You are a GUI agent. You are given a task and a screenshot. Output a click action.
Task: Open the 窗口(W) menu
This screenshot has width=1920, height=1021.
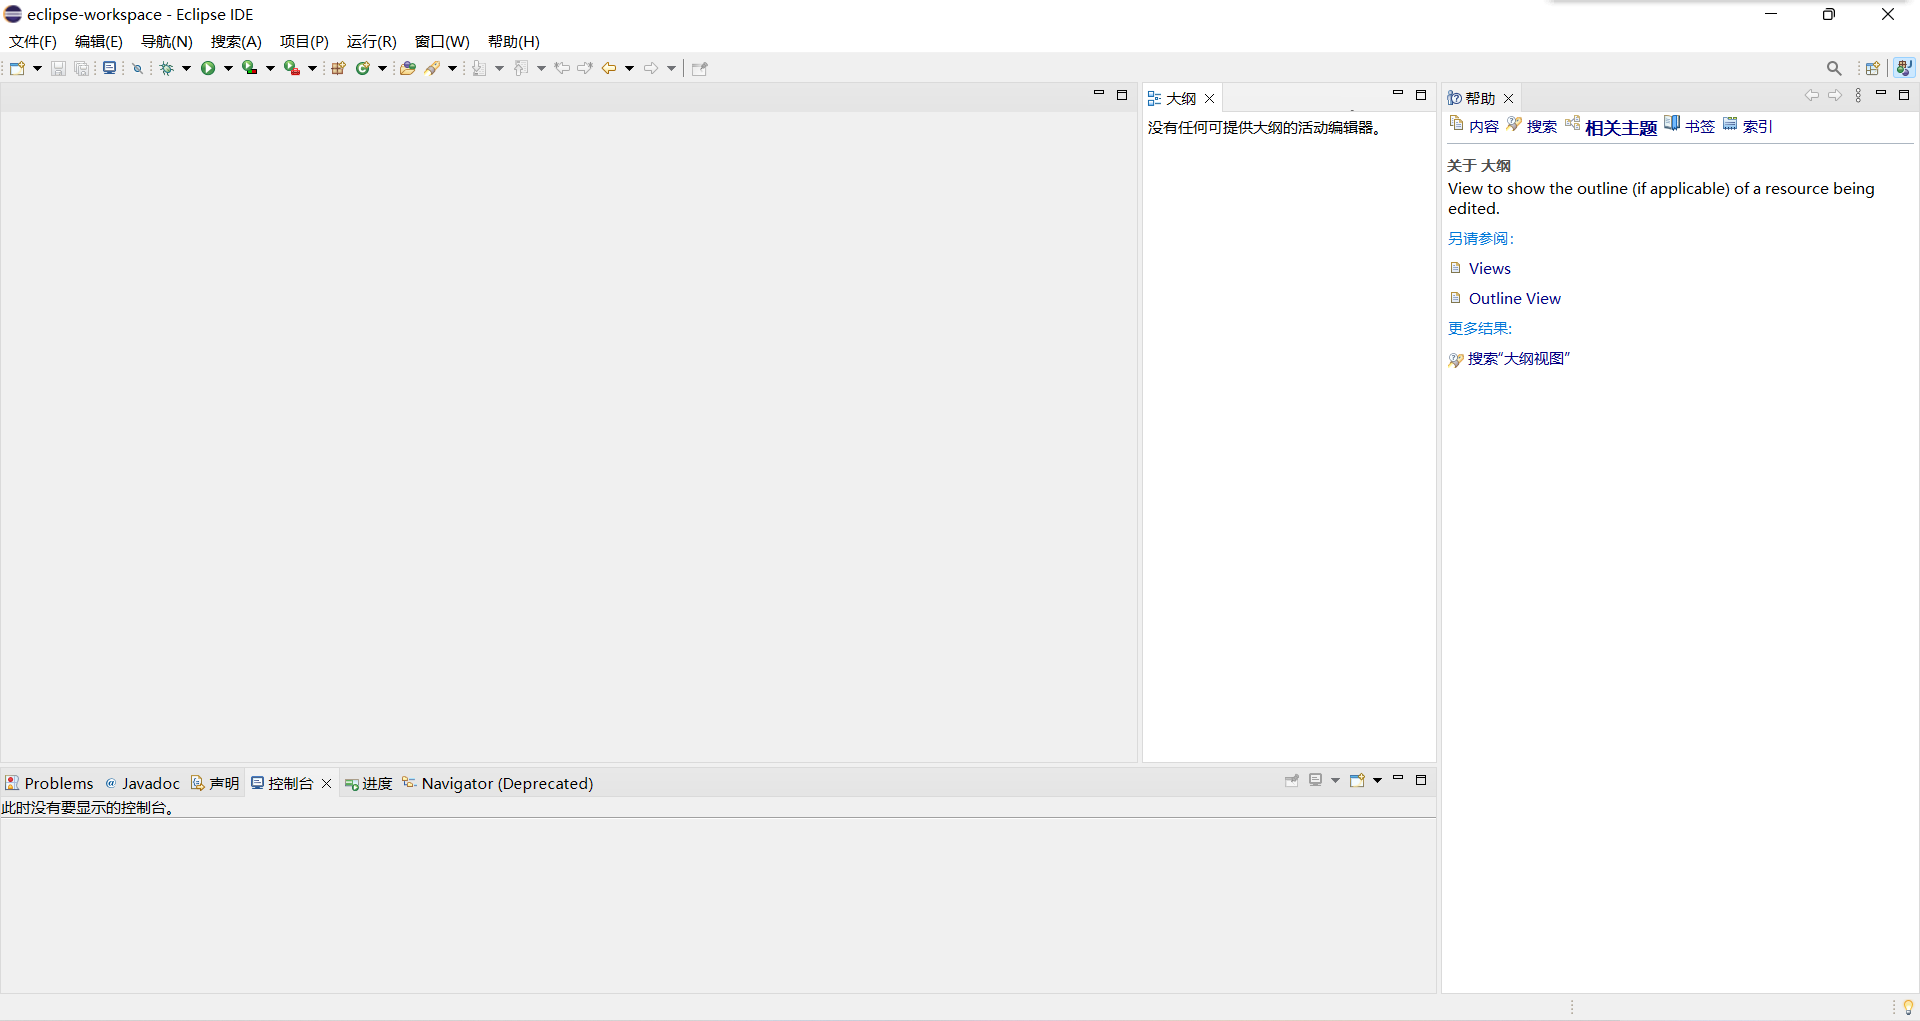pyautogui.click(x=442, y=41)
